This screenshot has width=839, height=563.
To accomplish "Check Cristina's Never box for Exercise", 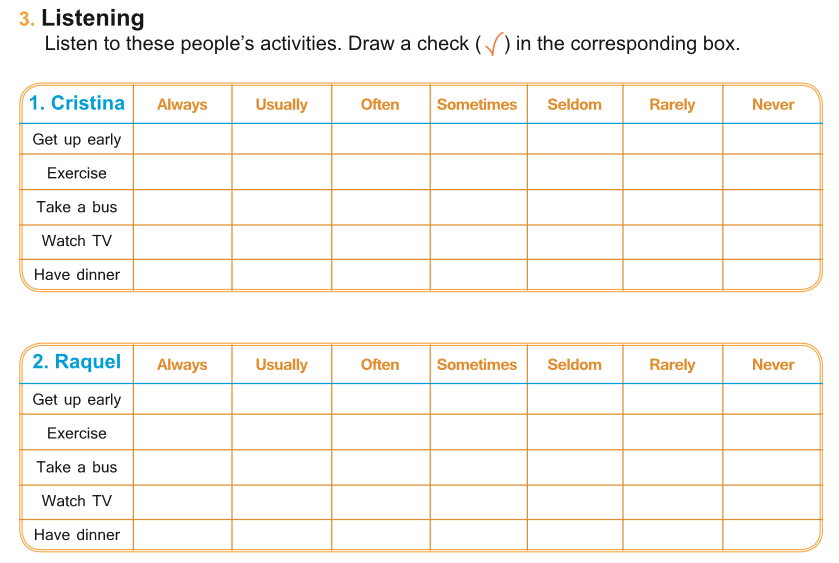I will click(x=772, y=173).
